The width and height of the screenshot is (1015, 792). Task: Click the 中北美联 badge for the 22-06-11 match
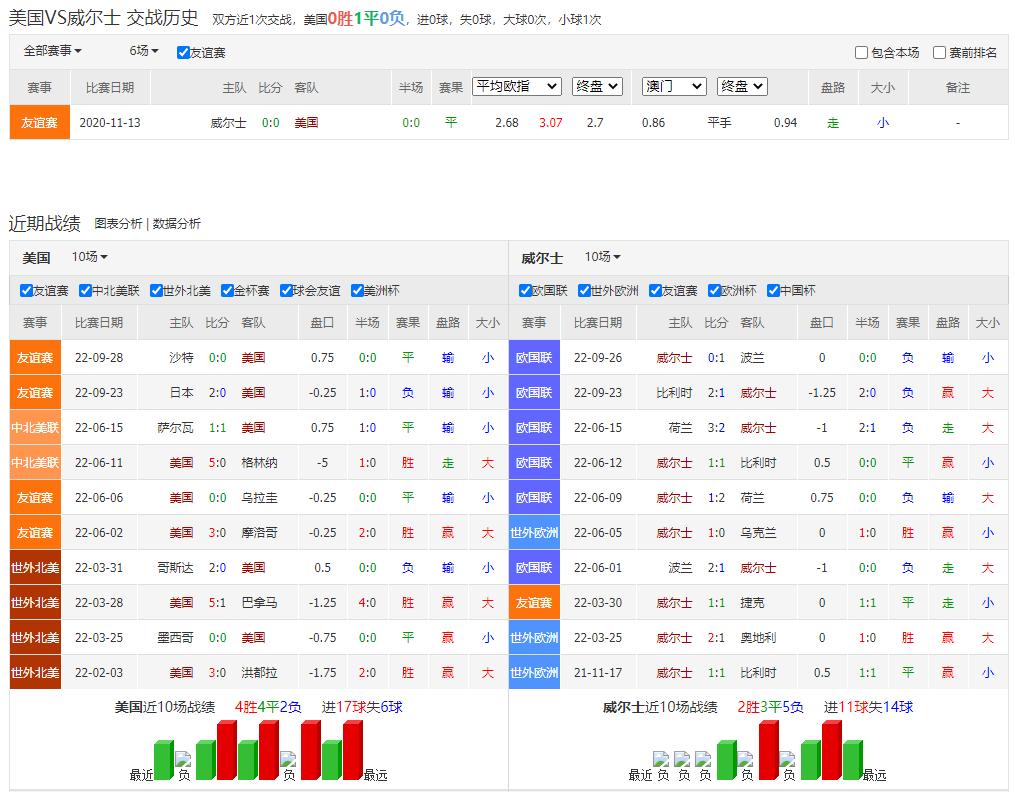[35, 462]
